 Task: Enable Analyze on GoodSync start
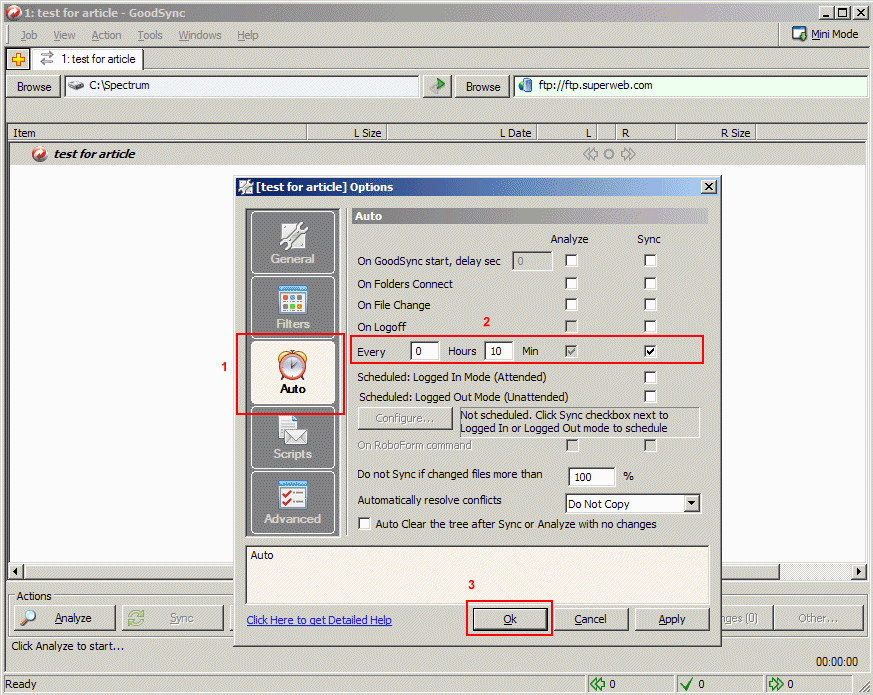[571, 260]
